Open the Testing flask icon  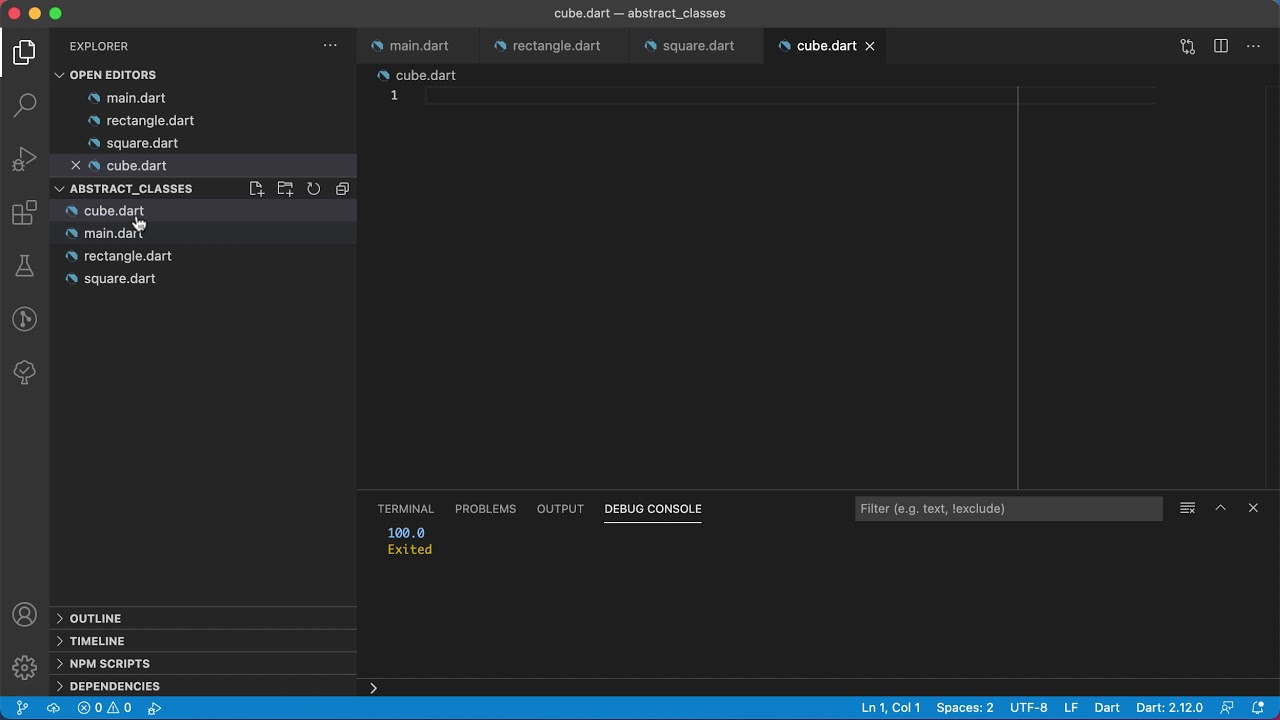click(x=25, y=266)
